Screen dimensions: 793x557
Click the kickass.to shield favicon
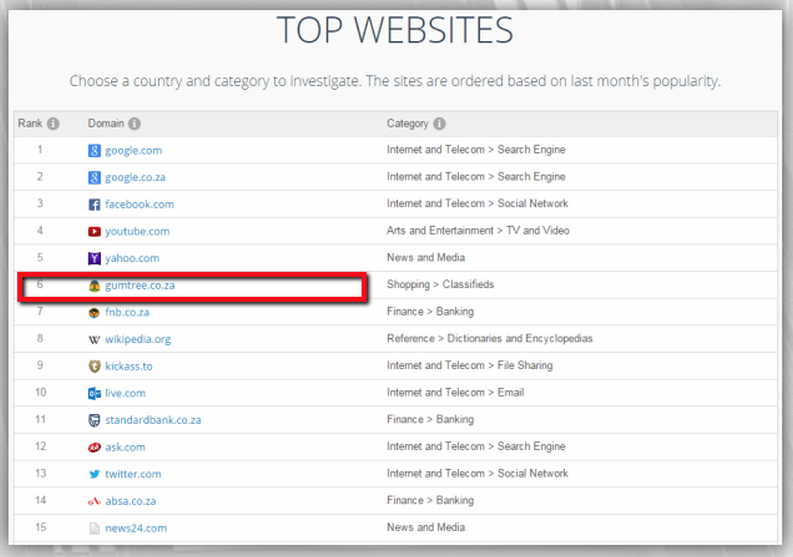[94, 366]
